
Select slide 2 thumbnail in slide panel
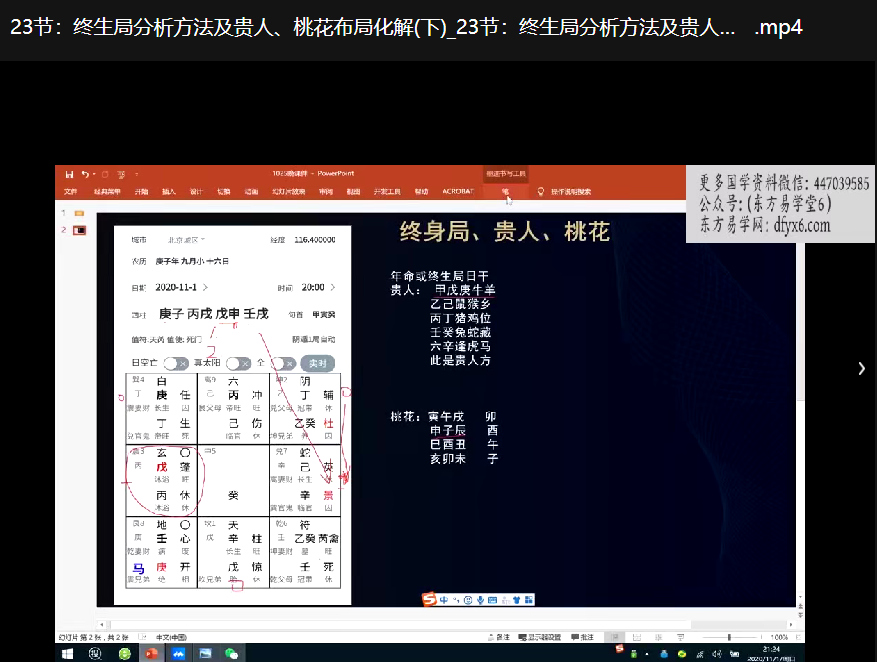click(x=80, y=230)
